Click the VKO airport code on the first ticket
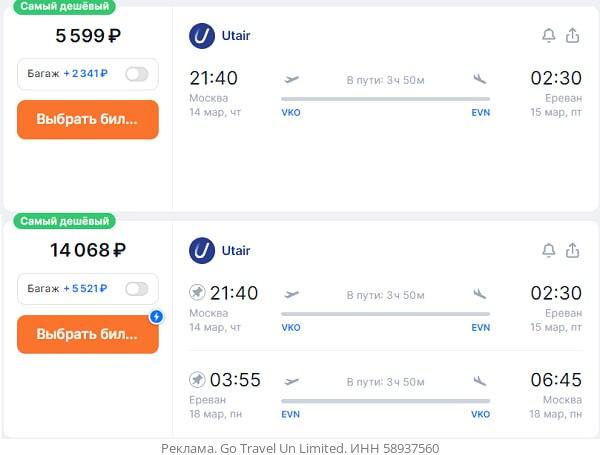This screenshot has width=600, height=455. pyautogui.click(x=291, y=113)
